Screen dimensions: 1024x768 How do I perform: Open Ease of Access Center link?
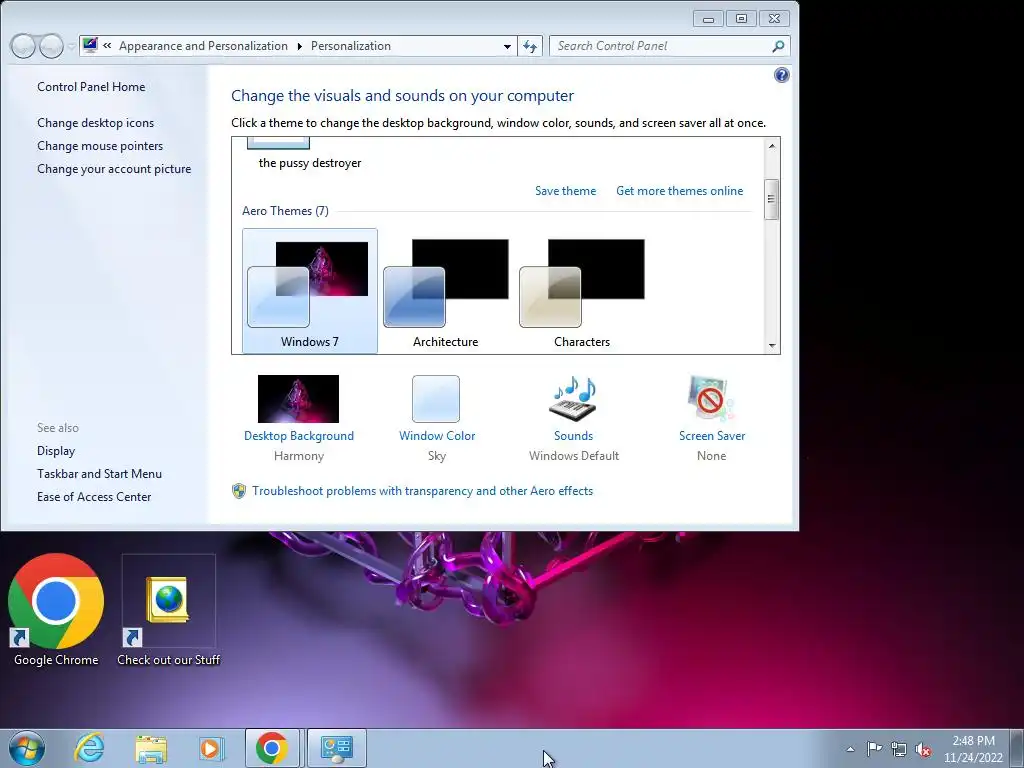pyautogui.click(x=94, y=496)
